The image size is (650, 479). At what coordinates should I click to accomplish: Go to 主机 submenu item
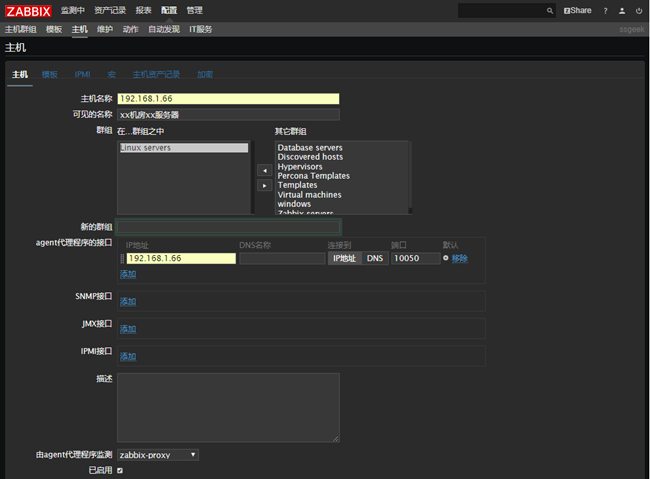point(80,29)
